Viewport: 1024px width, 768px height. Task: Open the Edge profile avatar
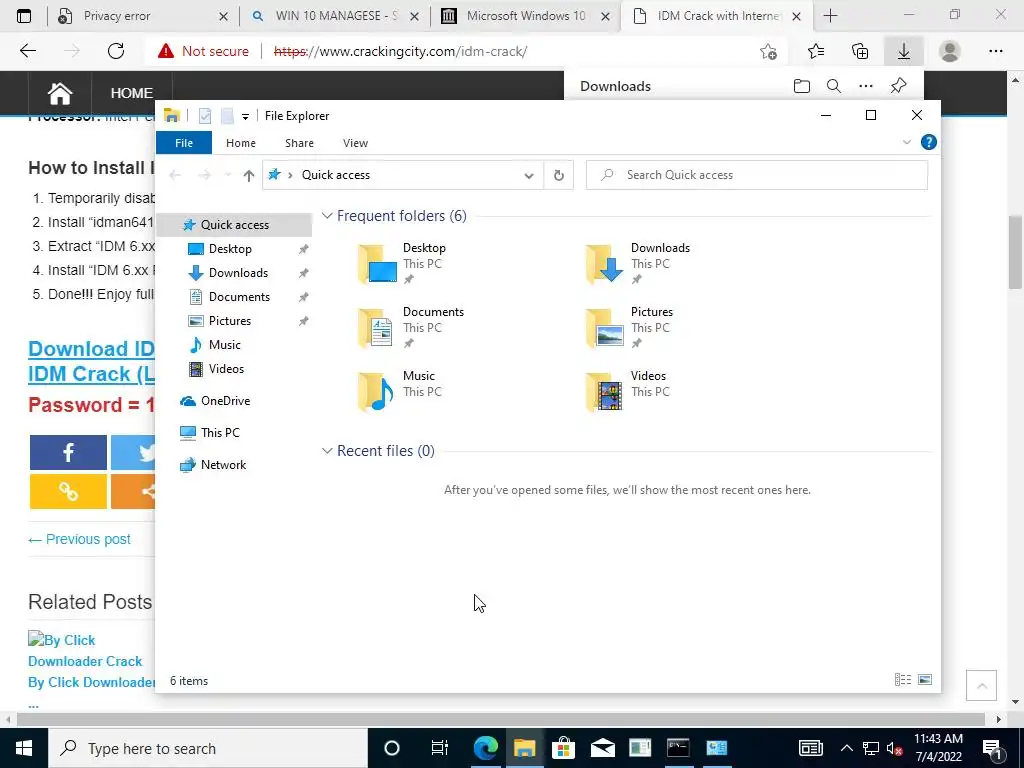(950, 51)
